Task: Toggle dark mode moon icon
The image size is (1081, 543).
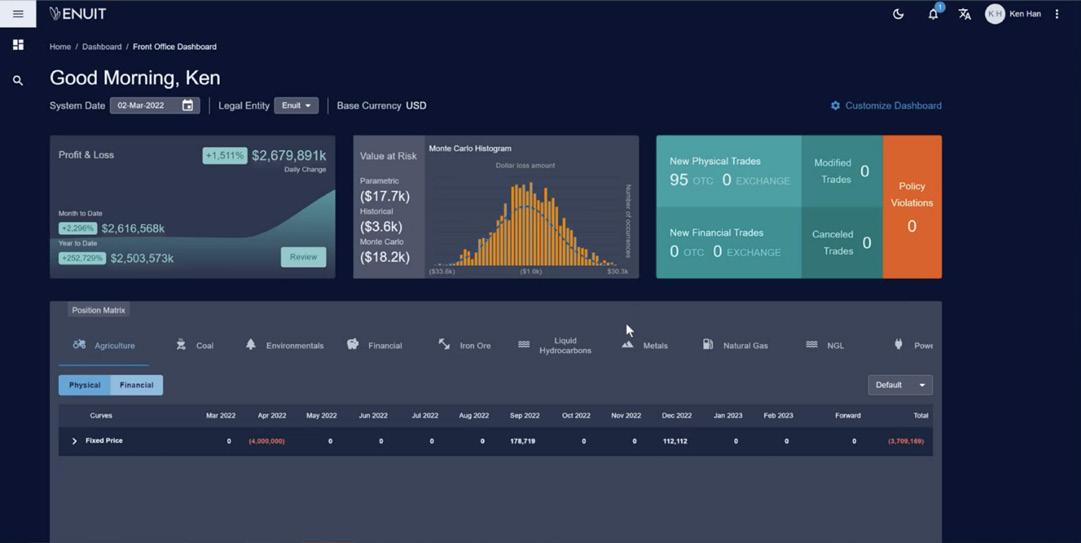Action: pyautogui.click(x=898, y=14)
